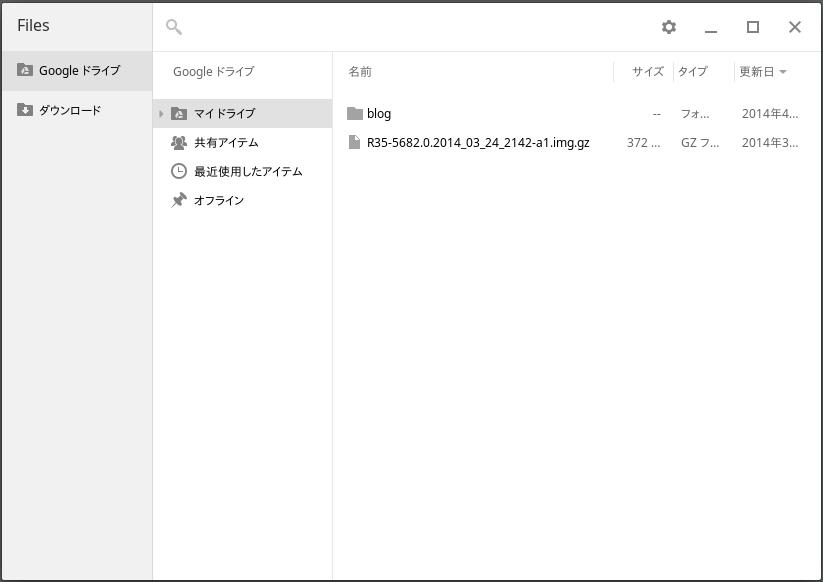This screenshot has height=582, width=823.
Task: Click the img.gz file icon
Action: [x=354, y=142]
